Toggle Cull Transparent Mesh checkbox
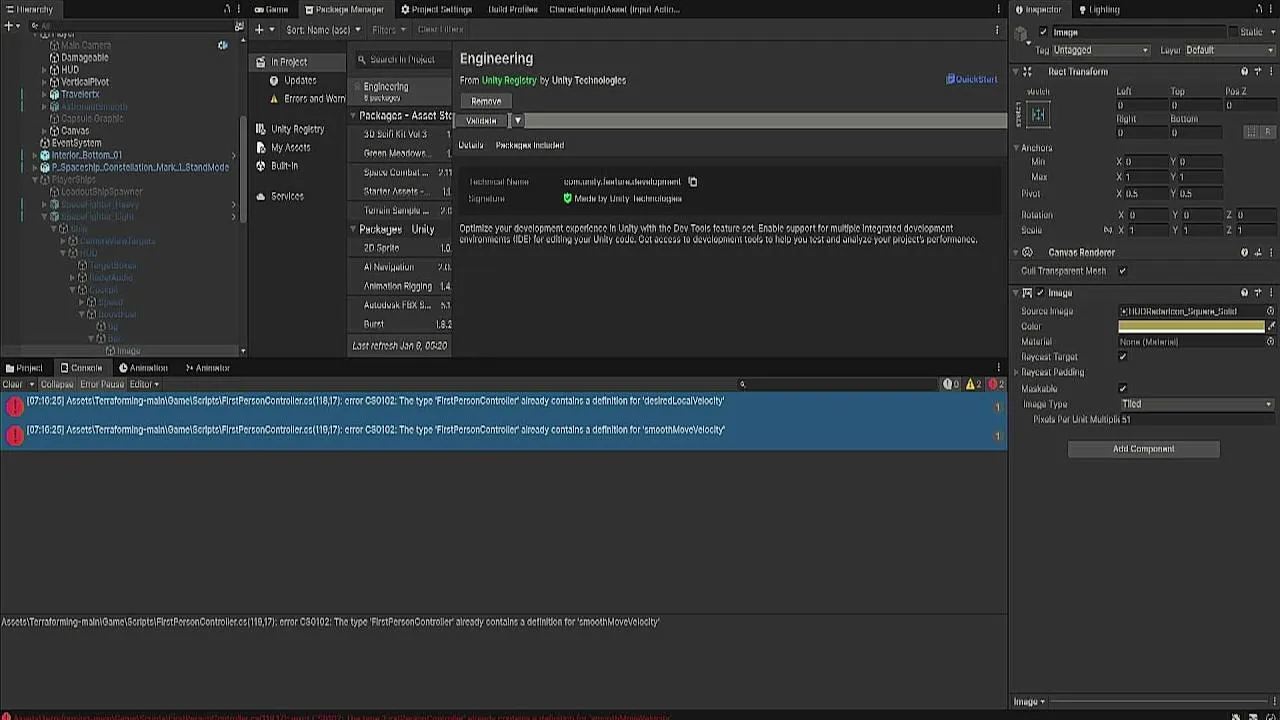Screen dimensions: 1280x720 1122,271
